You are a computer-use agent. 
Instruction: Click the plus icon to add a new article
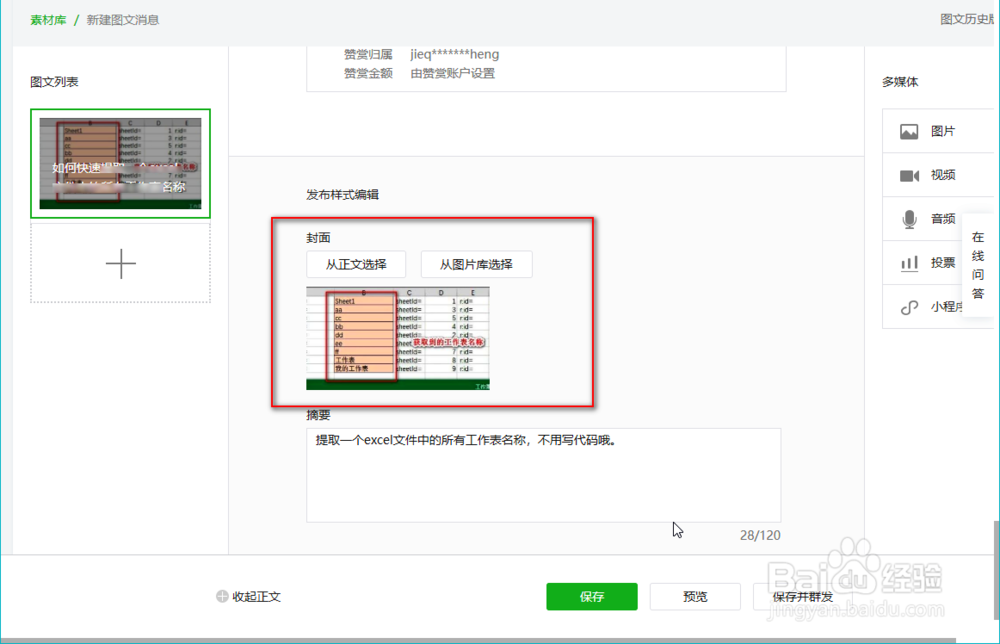tap(120, 263)
